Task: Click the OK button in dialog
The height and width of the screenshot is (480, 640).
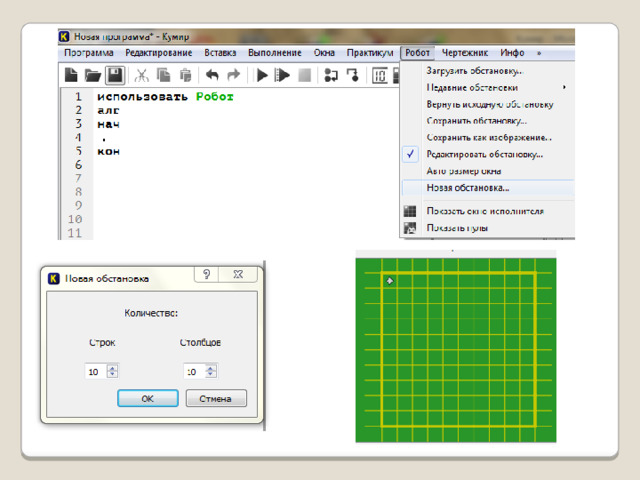Action: [148, 398]
